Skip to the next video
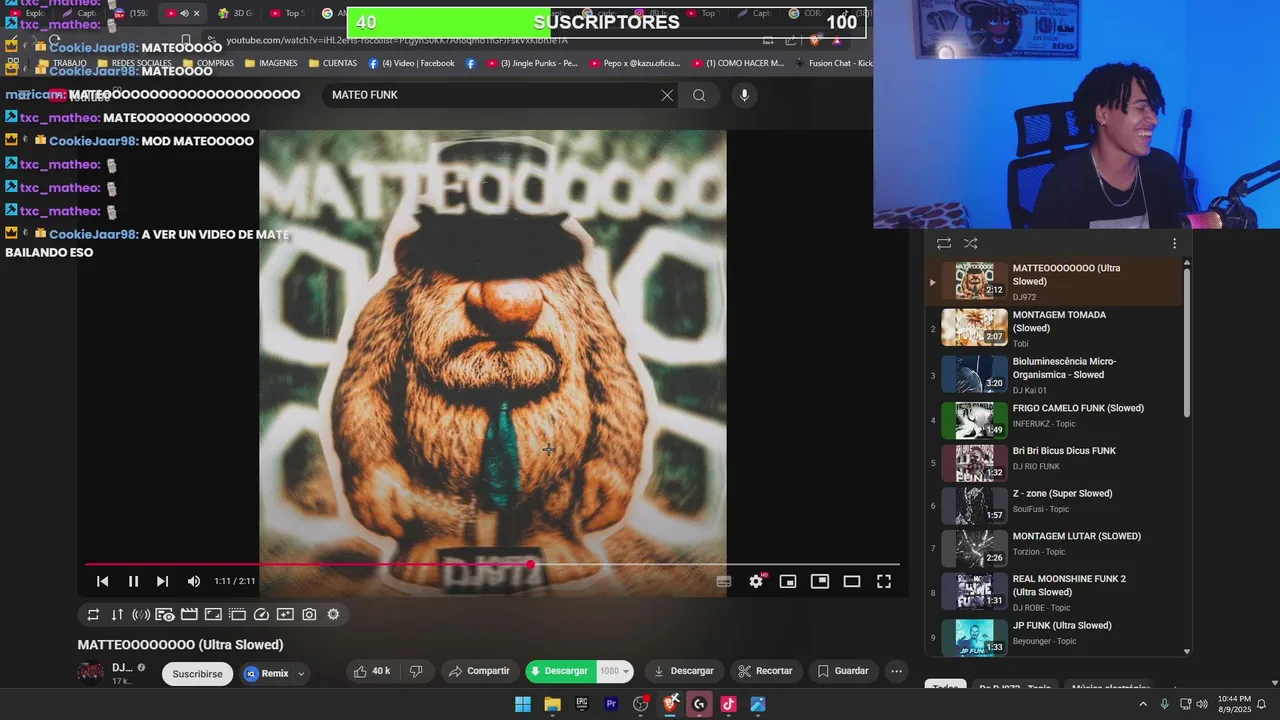1280x720 pixels. pyautogui.click(x=162, y=581)
